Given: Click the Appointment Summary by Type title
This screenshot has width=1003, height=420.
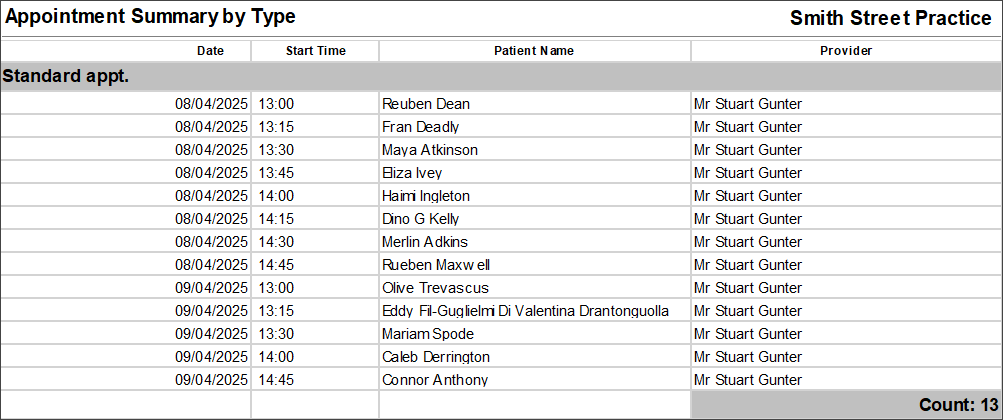Looking at the screenshot, I should coord(150,17).
